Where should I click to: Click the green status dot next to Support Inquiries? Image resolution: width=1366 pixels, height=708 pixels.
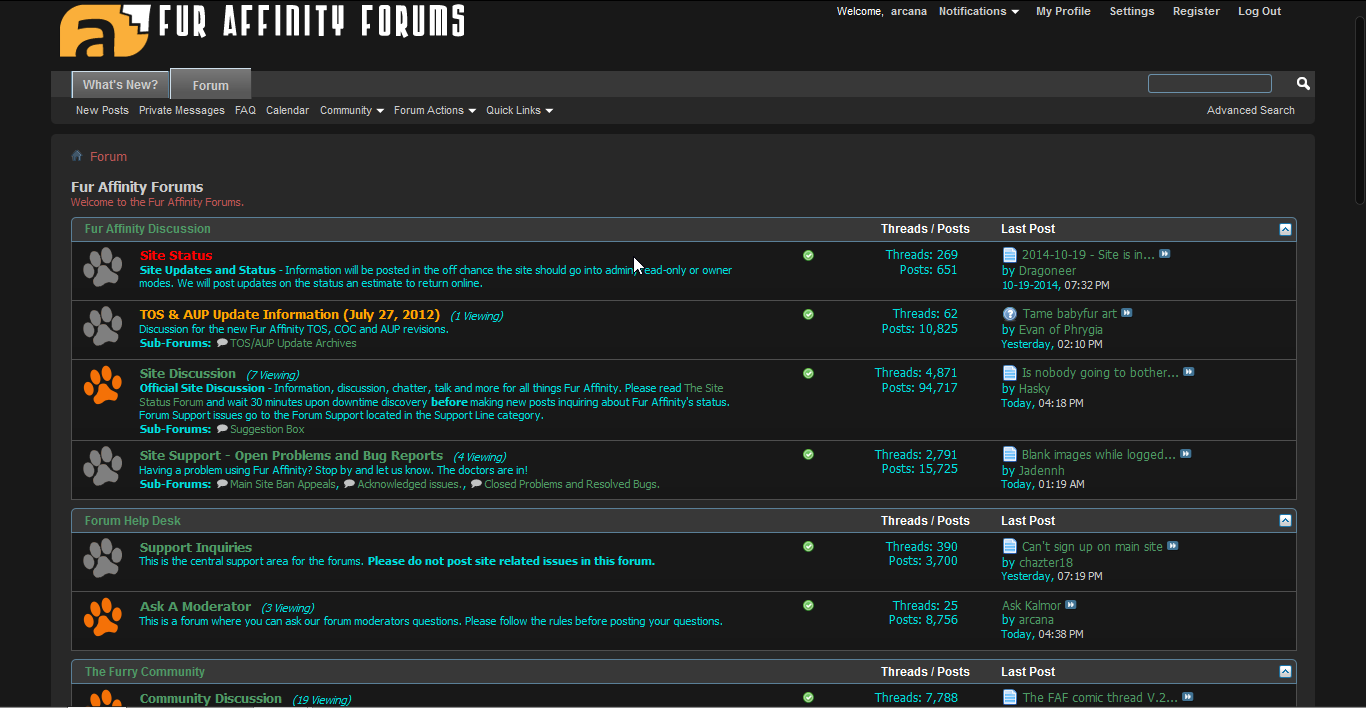808,546
